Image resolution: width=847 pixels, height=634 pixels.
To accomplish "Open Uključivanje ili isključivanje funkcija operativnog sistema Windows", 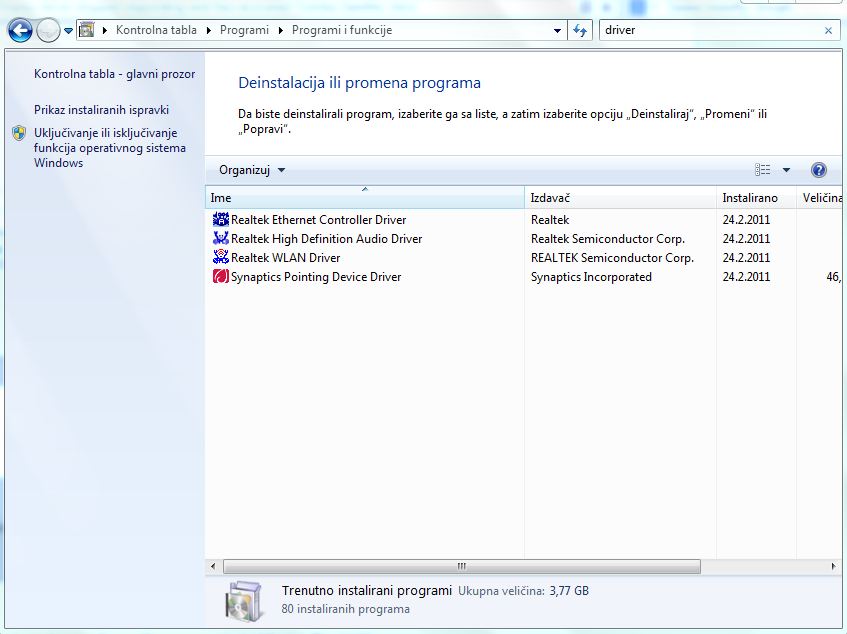I will [x=110, y=148].
